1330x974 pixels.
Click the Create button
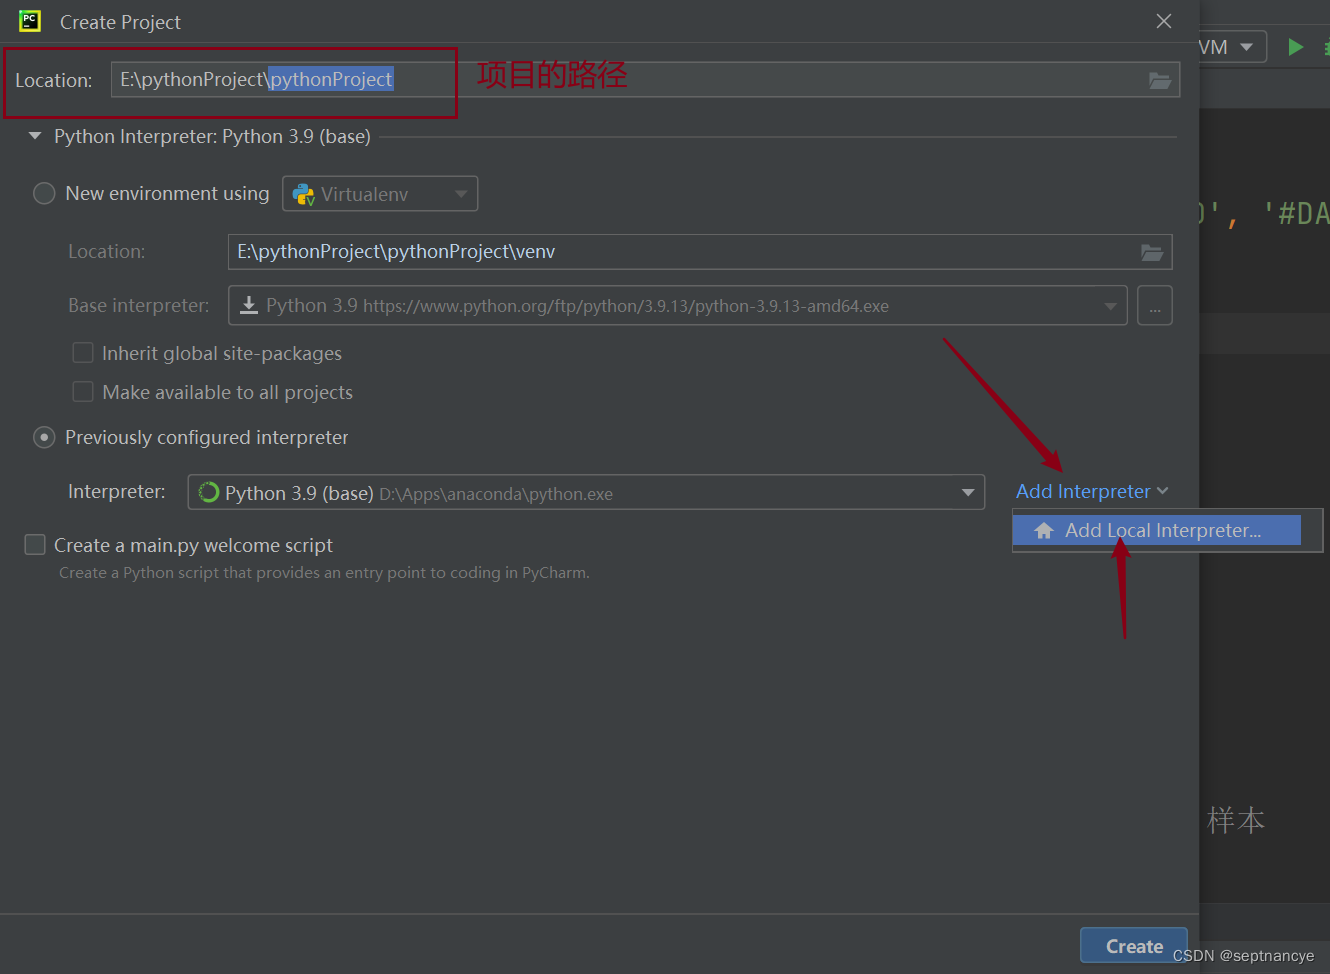[1134, 946]
